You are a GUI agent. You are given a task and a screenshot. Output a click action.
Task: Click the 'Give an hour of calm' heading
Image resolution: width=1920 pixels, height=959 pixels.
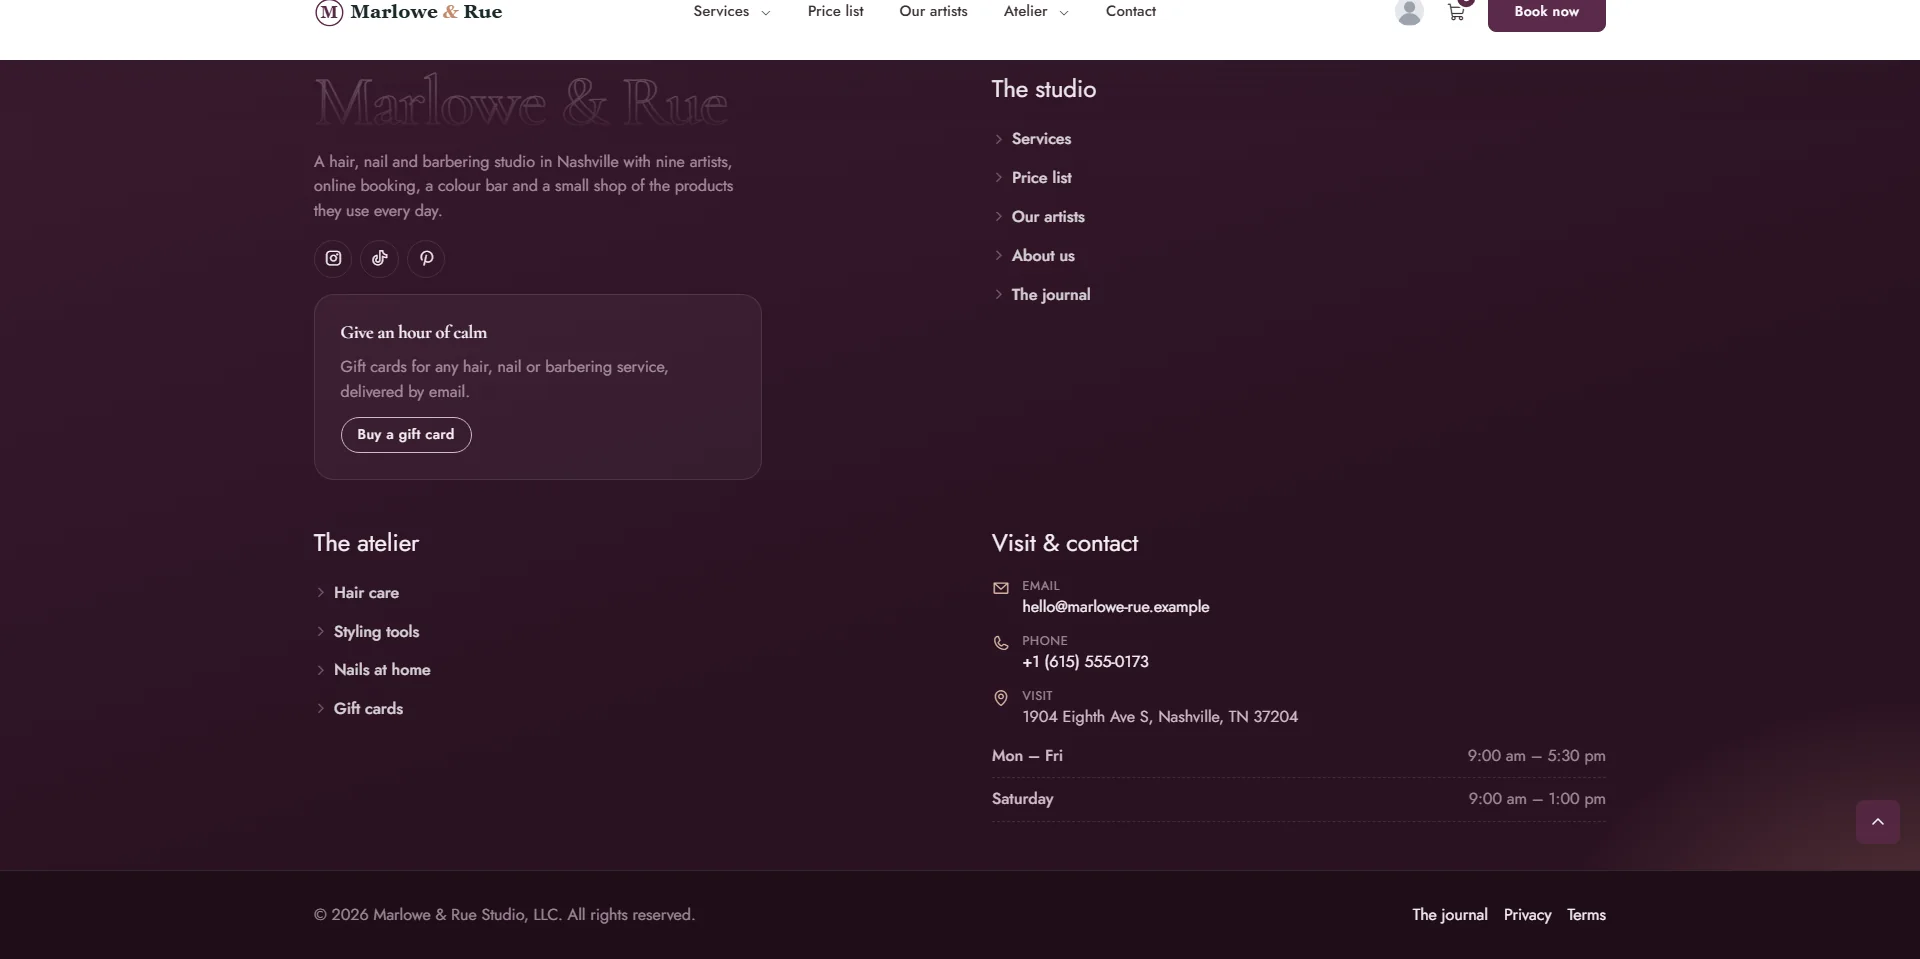414,333
